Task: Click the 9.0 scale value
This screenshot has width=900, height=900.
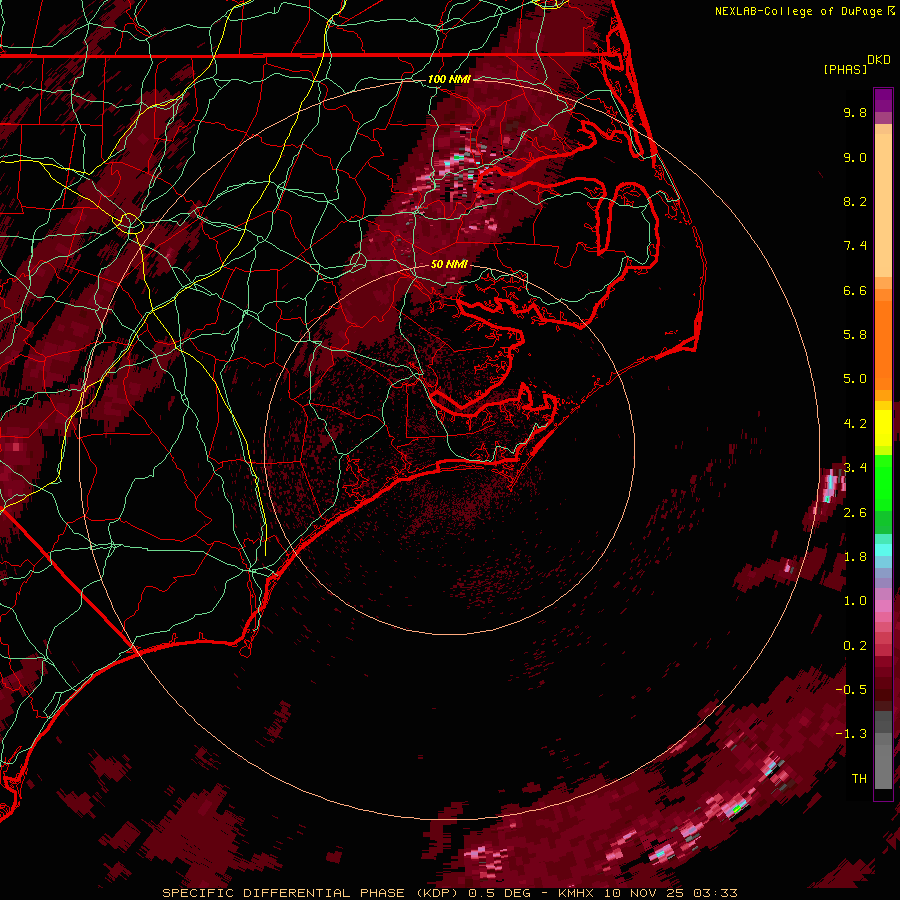Action: point(855,157)
